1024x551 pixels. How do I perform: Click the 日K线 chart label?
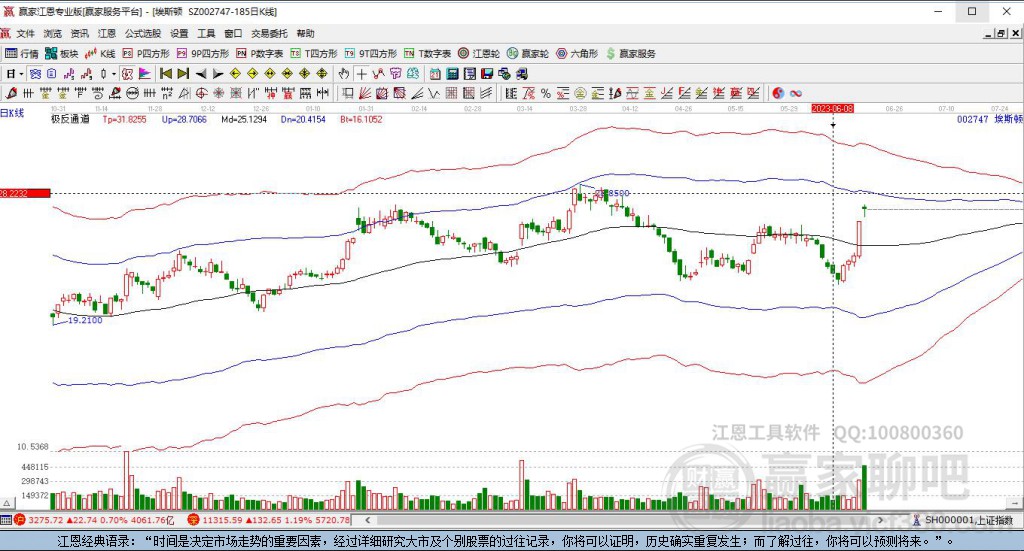12,113
